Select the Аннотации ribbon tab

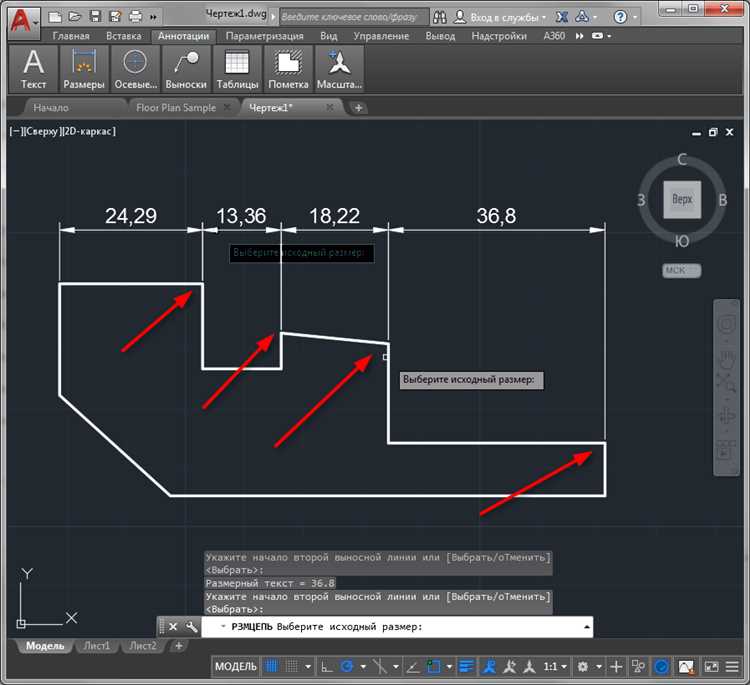point(184,36)
